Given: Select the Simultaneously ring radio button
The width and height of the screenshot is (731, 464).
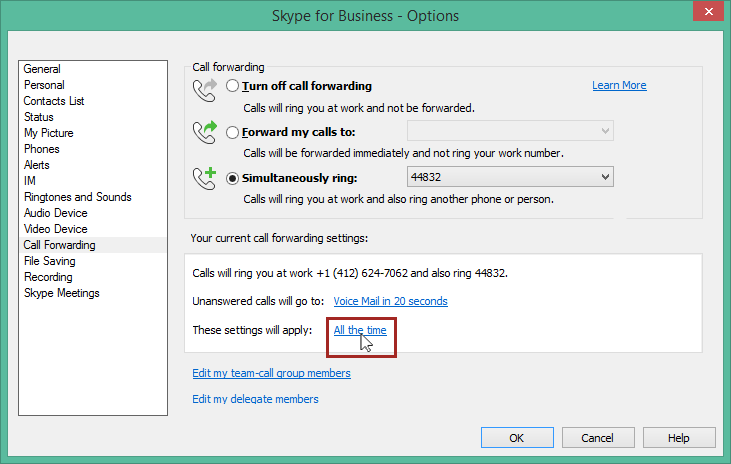Looking at the screenshot, I should pyautogui.click(x=232, y=178).
